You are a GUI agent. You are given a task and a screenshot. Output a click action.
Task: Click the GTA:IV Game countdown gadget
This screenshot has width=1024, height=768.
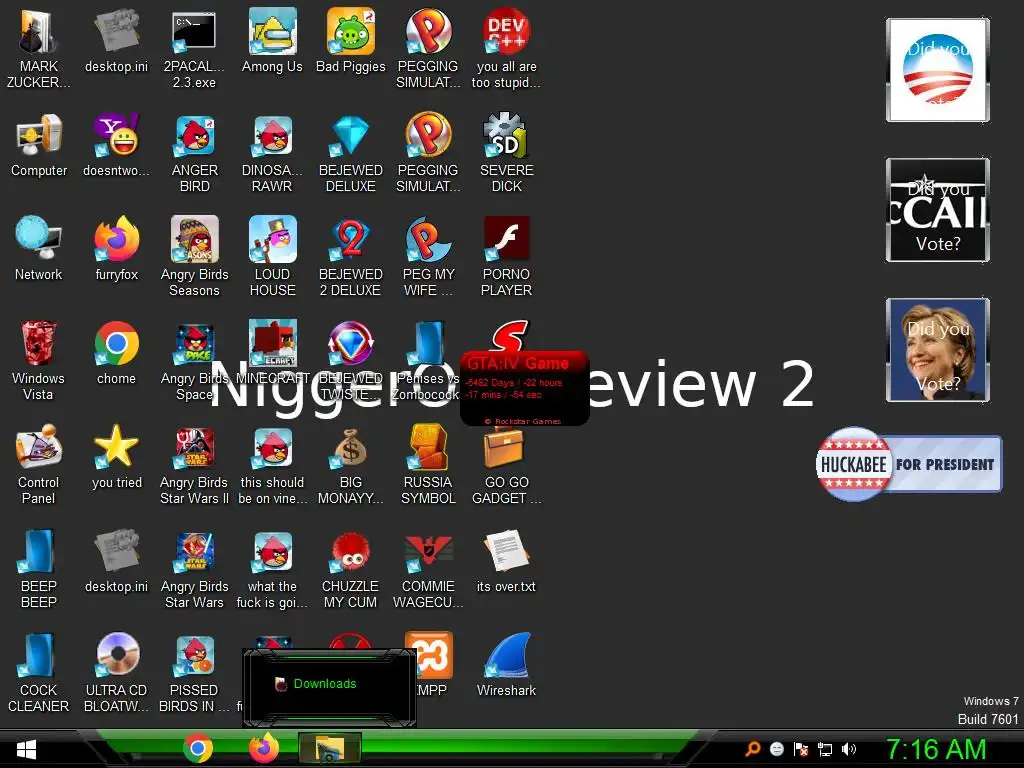[524, 389]
